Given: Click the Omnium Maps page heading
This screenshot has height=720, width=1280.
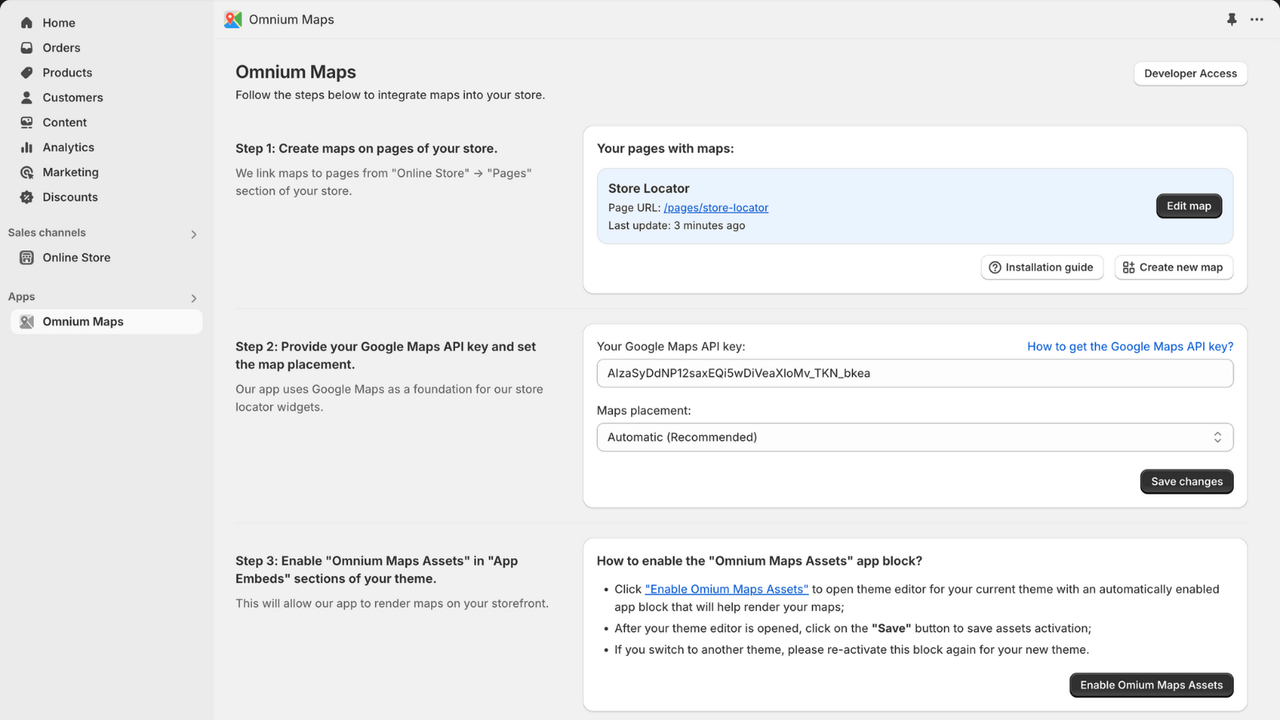Looking at the screenshot, I should 296,72.
